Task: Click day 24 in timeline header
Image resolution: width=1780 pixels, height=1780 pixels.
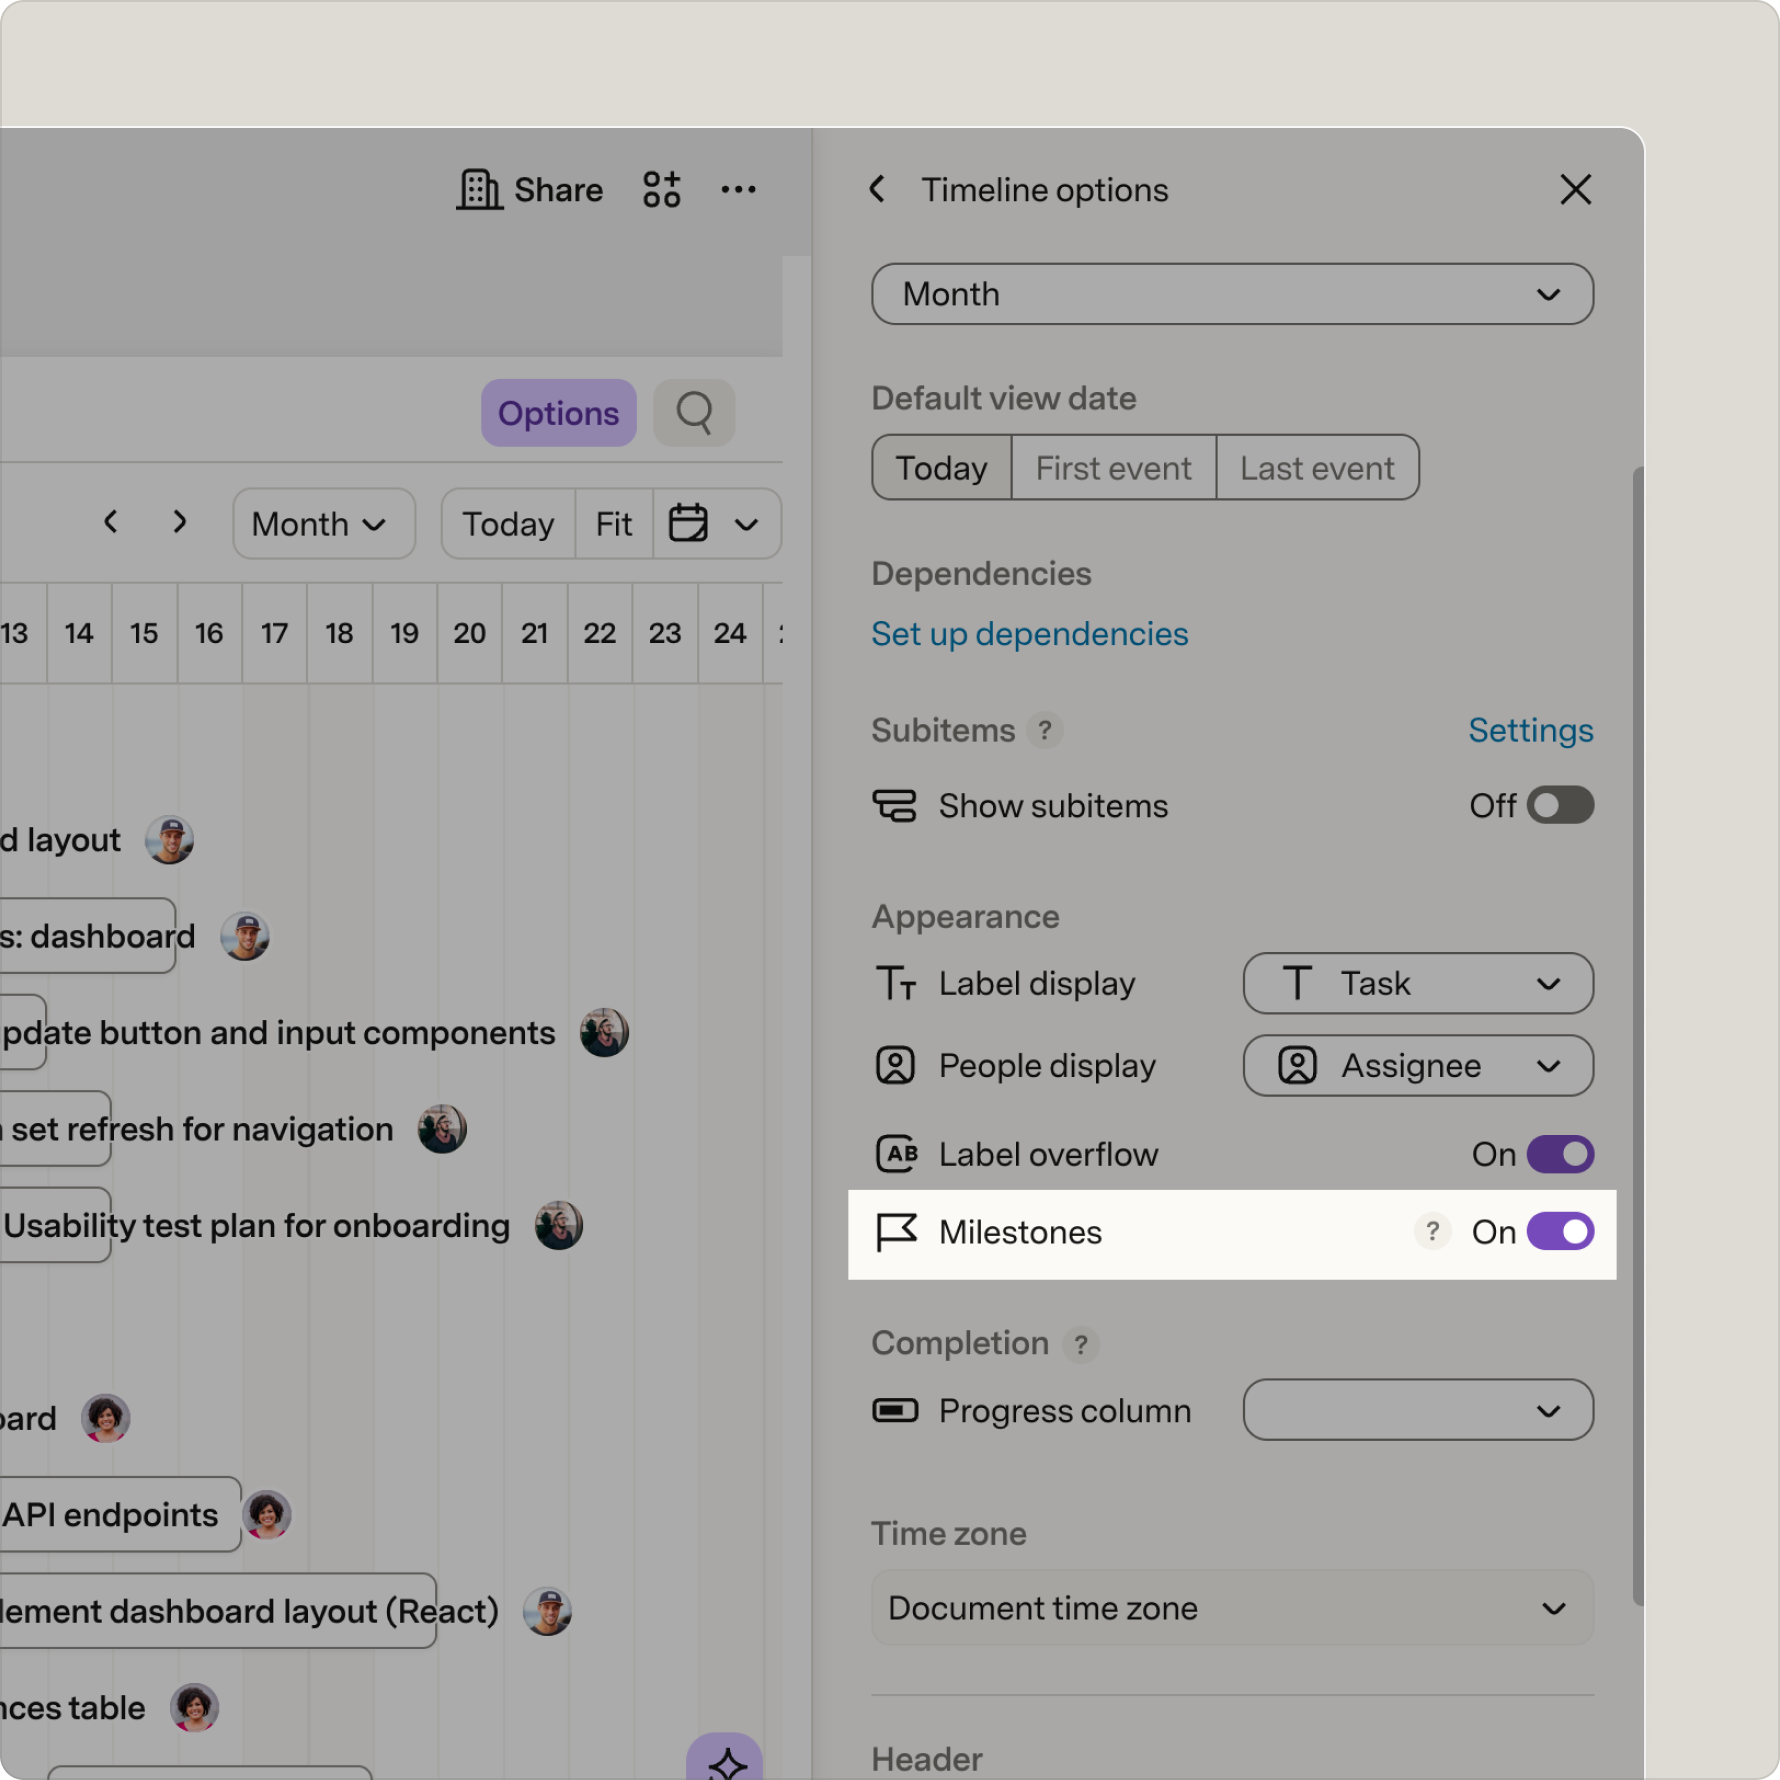Action: [730, 633]
